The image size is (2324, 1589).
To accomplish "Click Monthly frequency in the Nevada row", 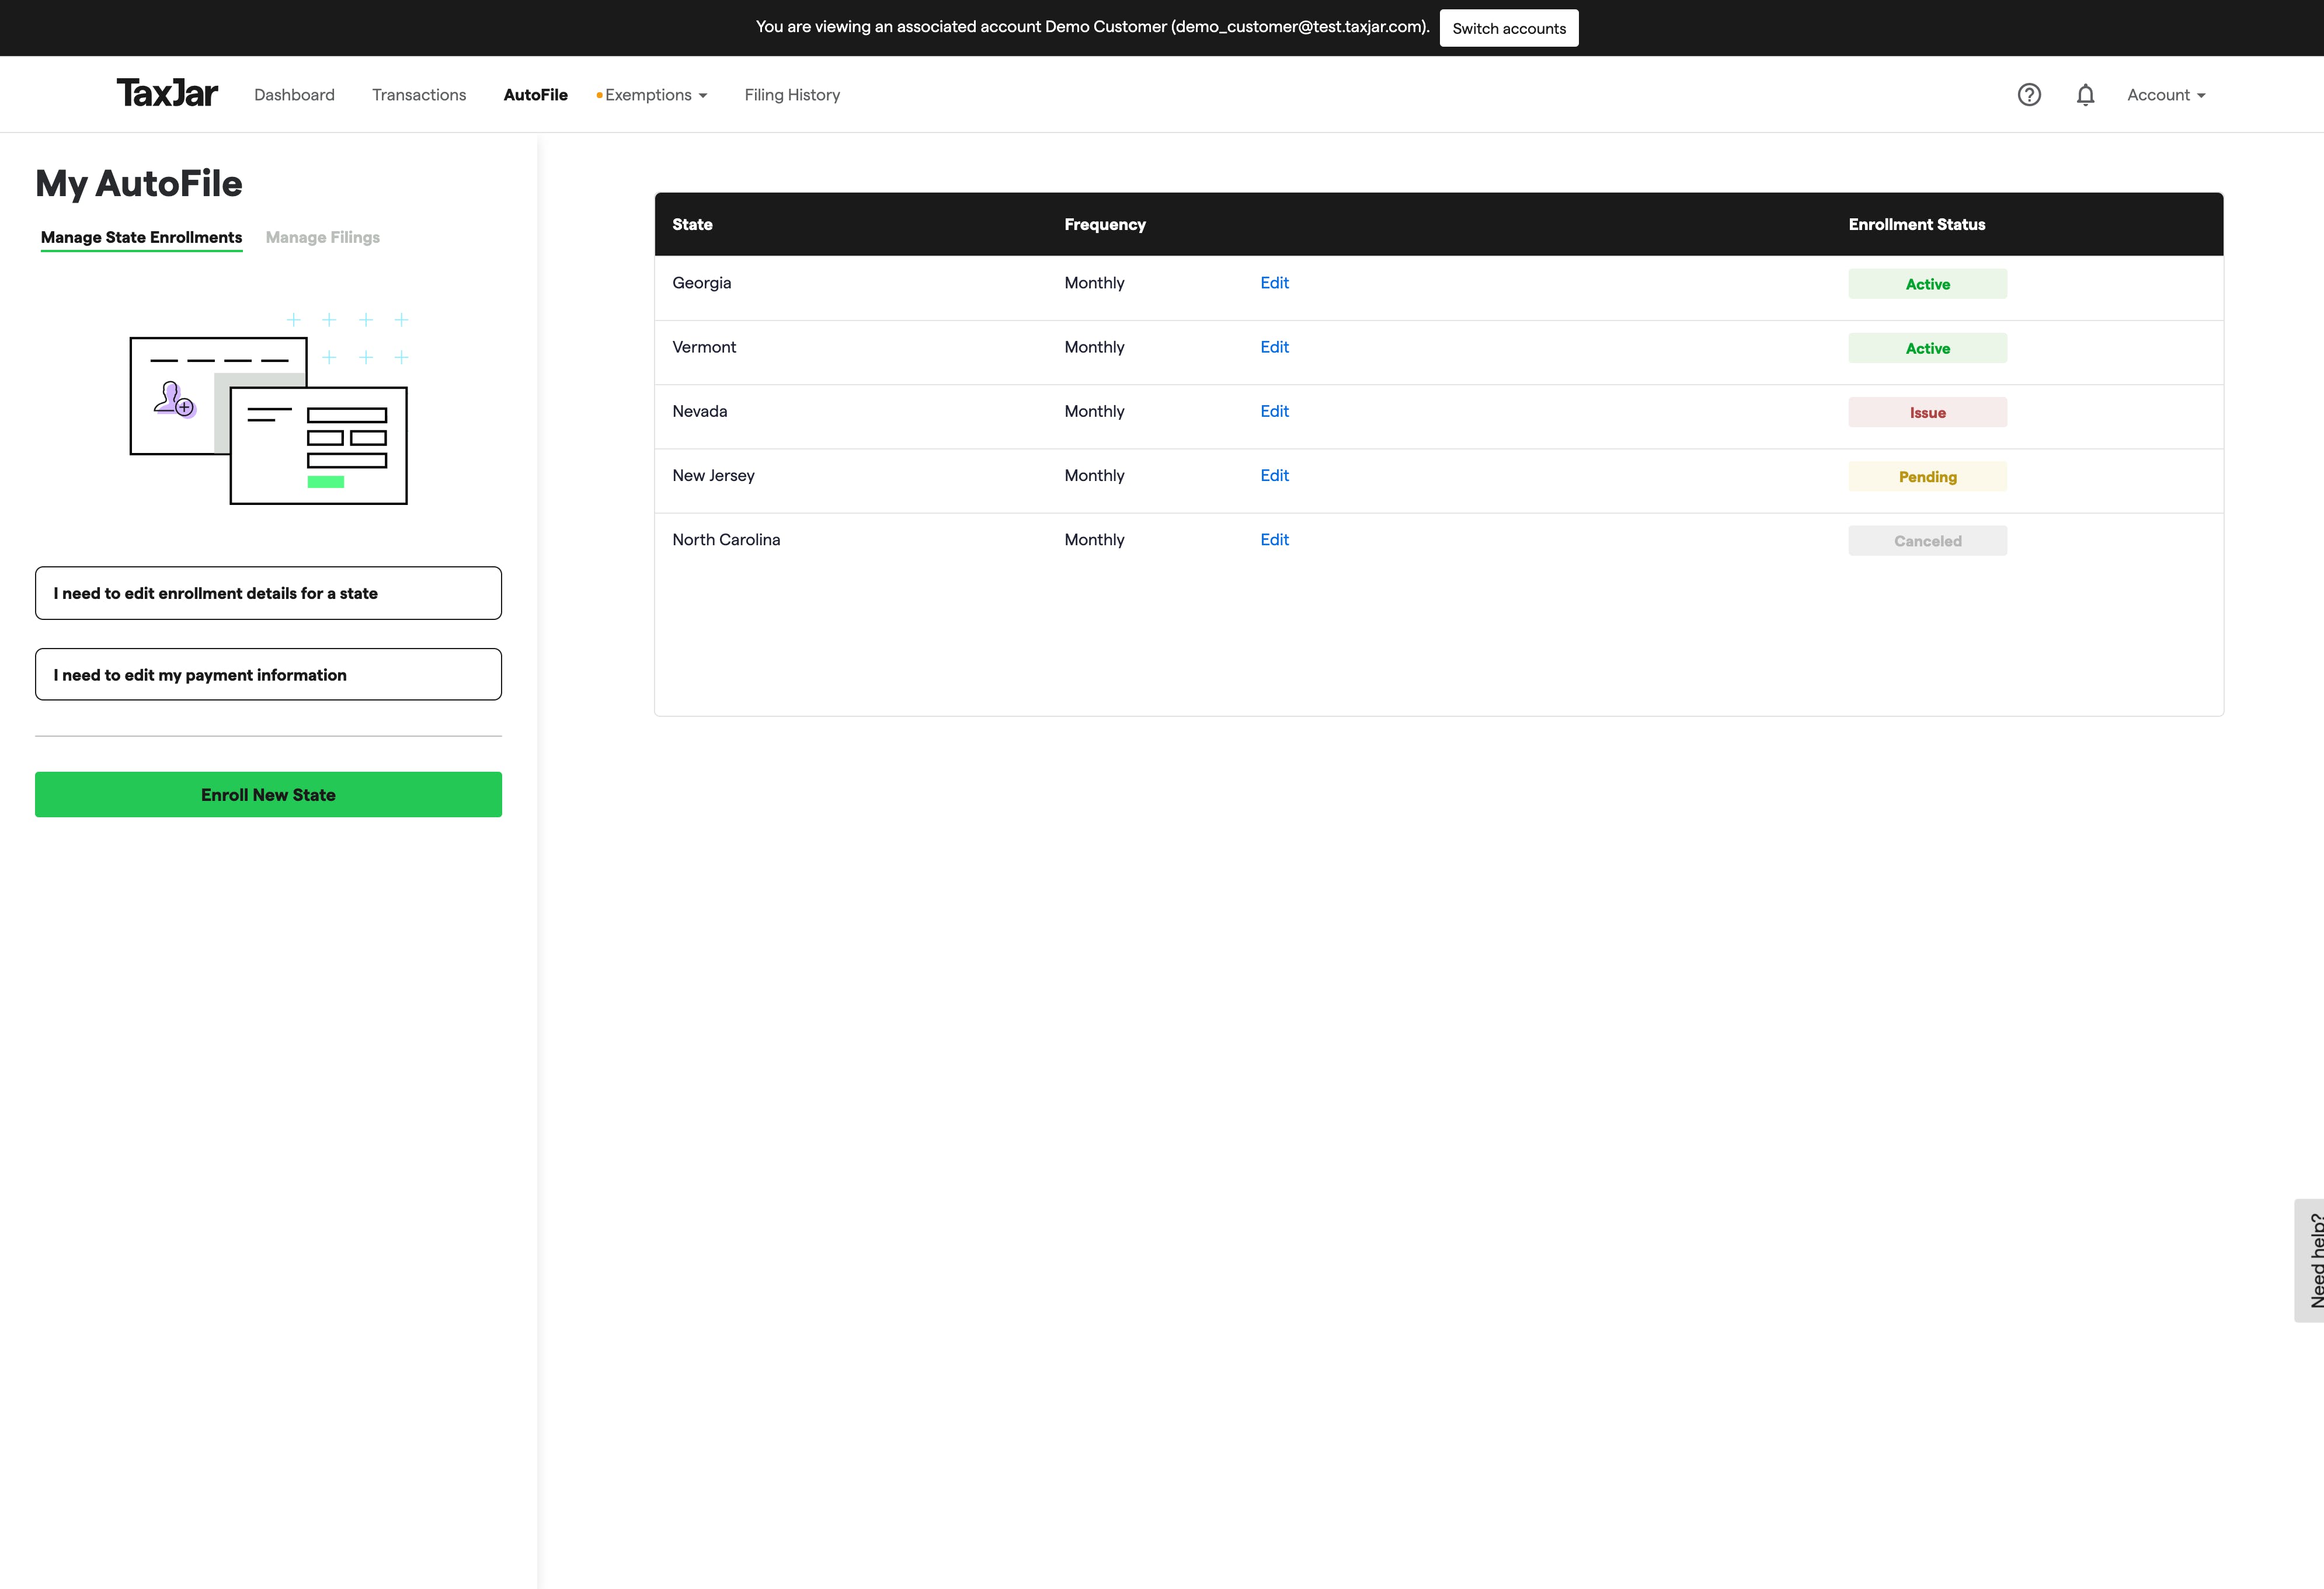I will pos(1094,411).
